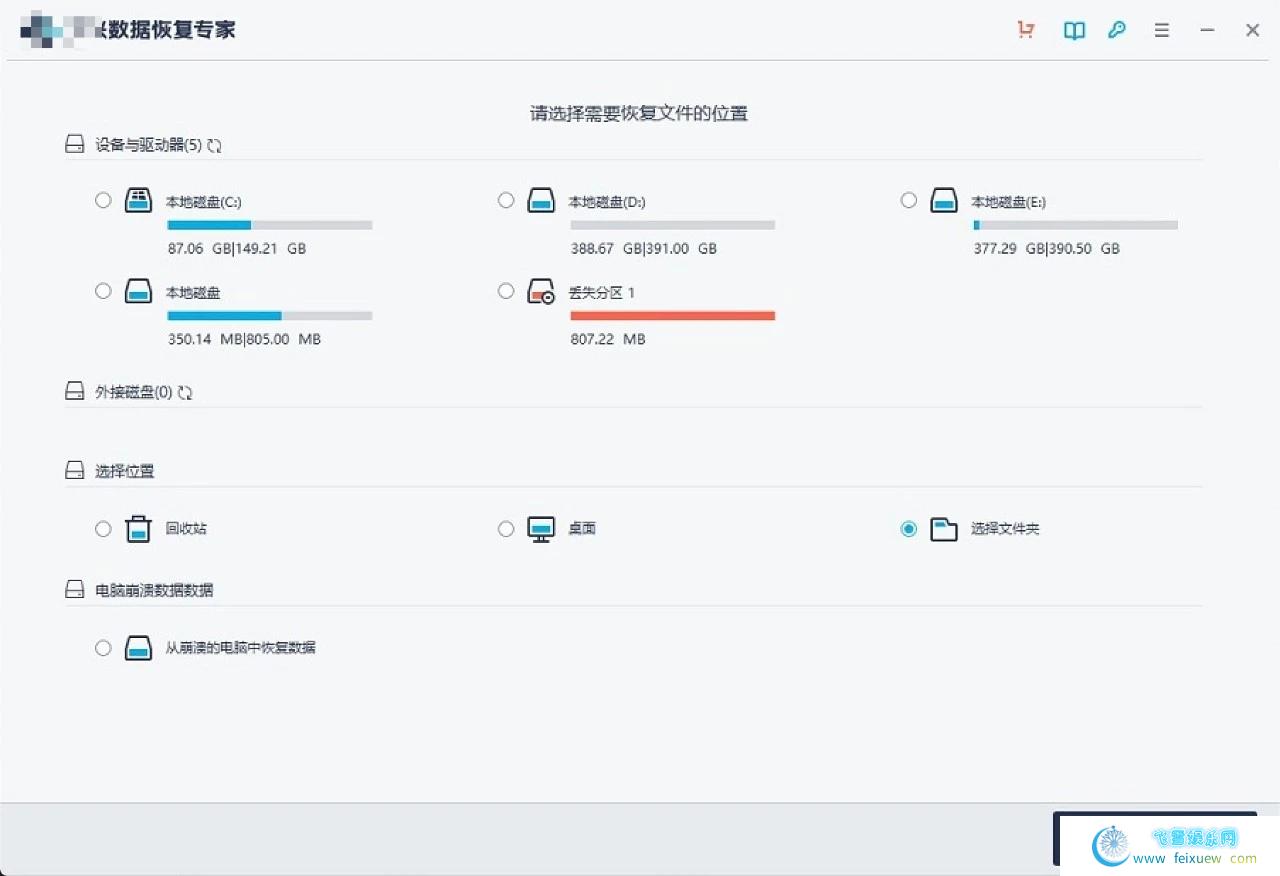Select the 本地磁盘(C:) radio button

103,200
